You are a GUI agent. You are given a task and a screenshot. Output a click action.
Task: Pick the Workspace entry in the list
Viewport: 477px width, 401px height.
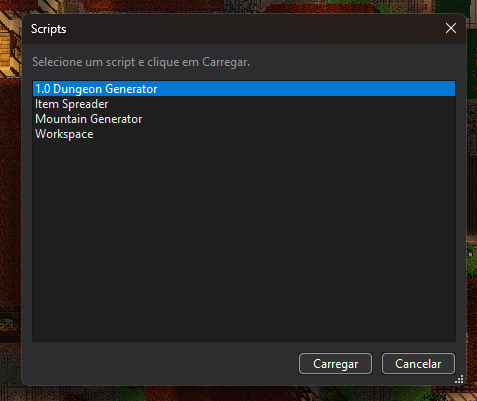tap(244, 134)
